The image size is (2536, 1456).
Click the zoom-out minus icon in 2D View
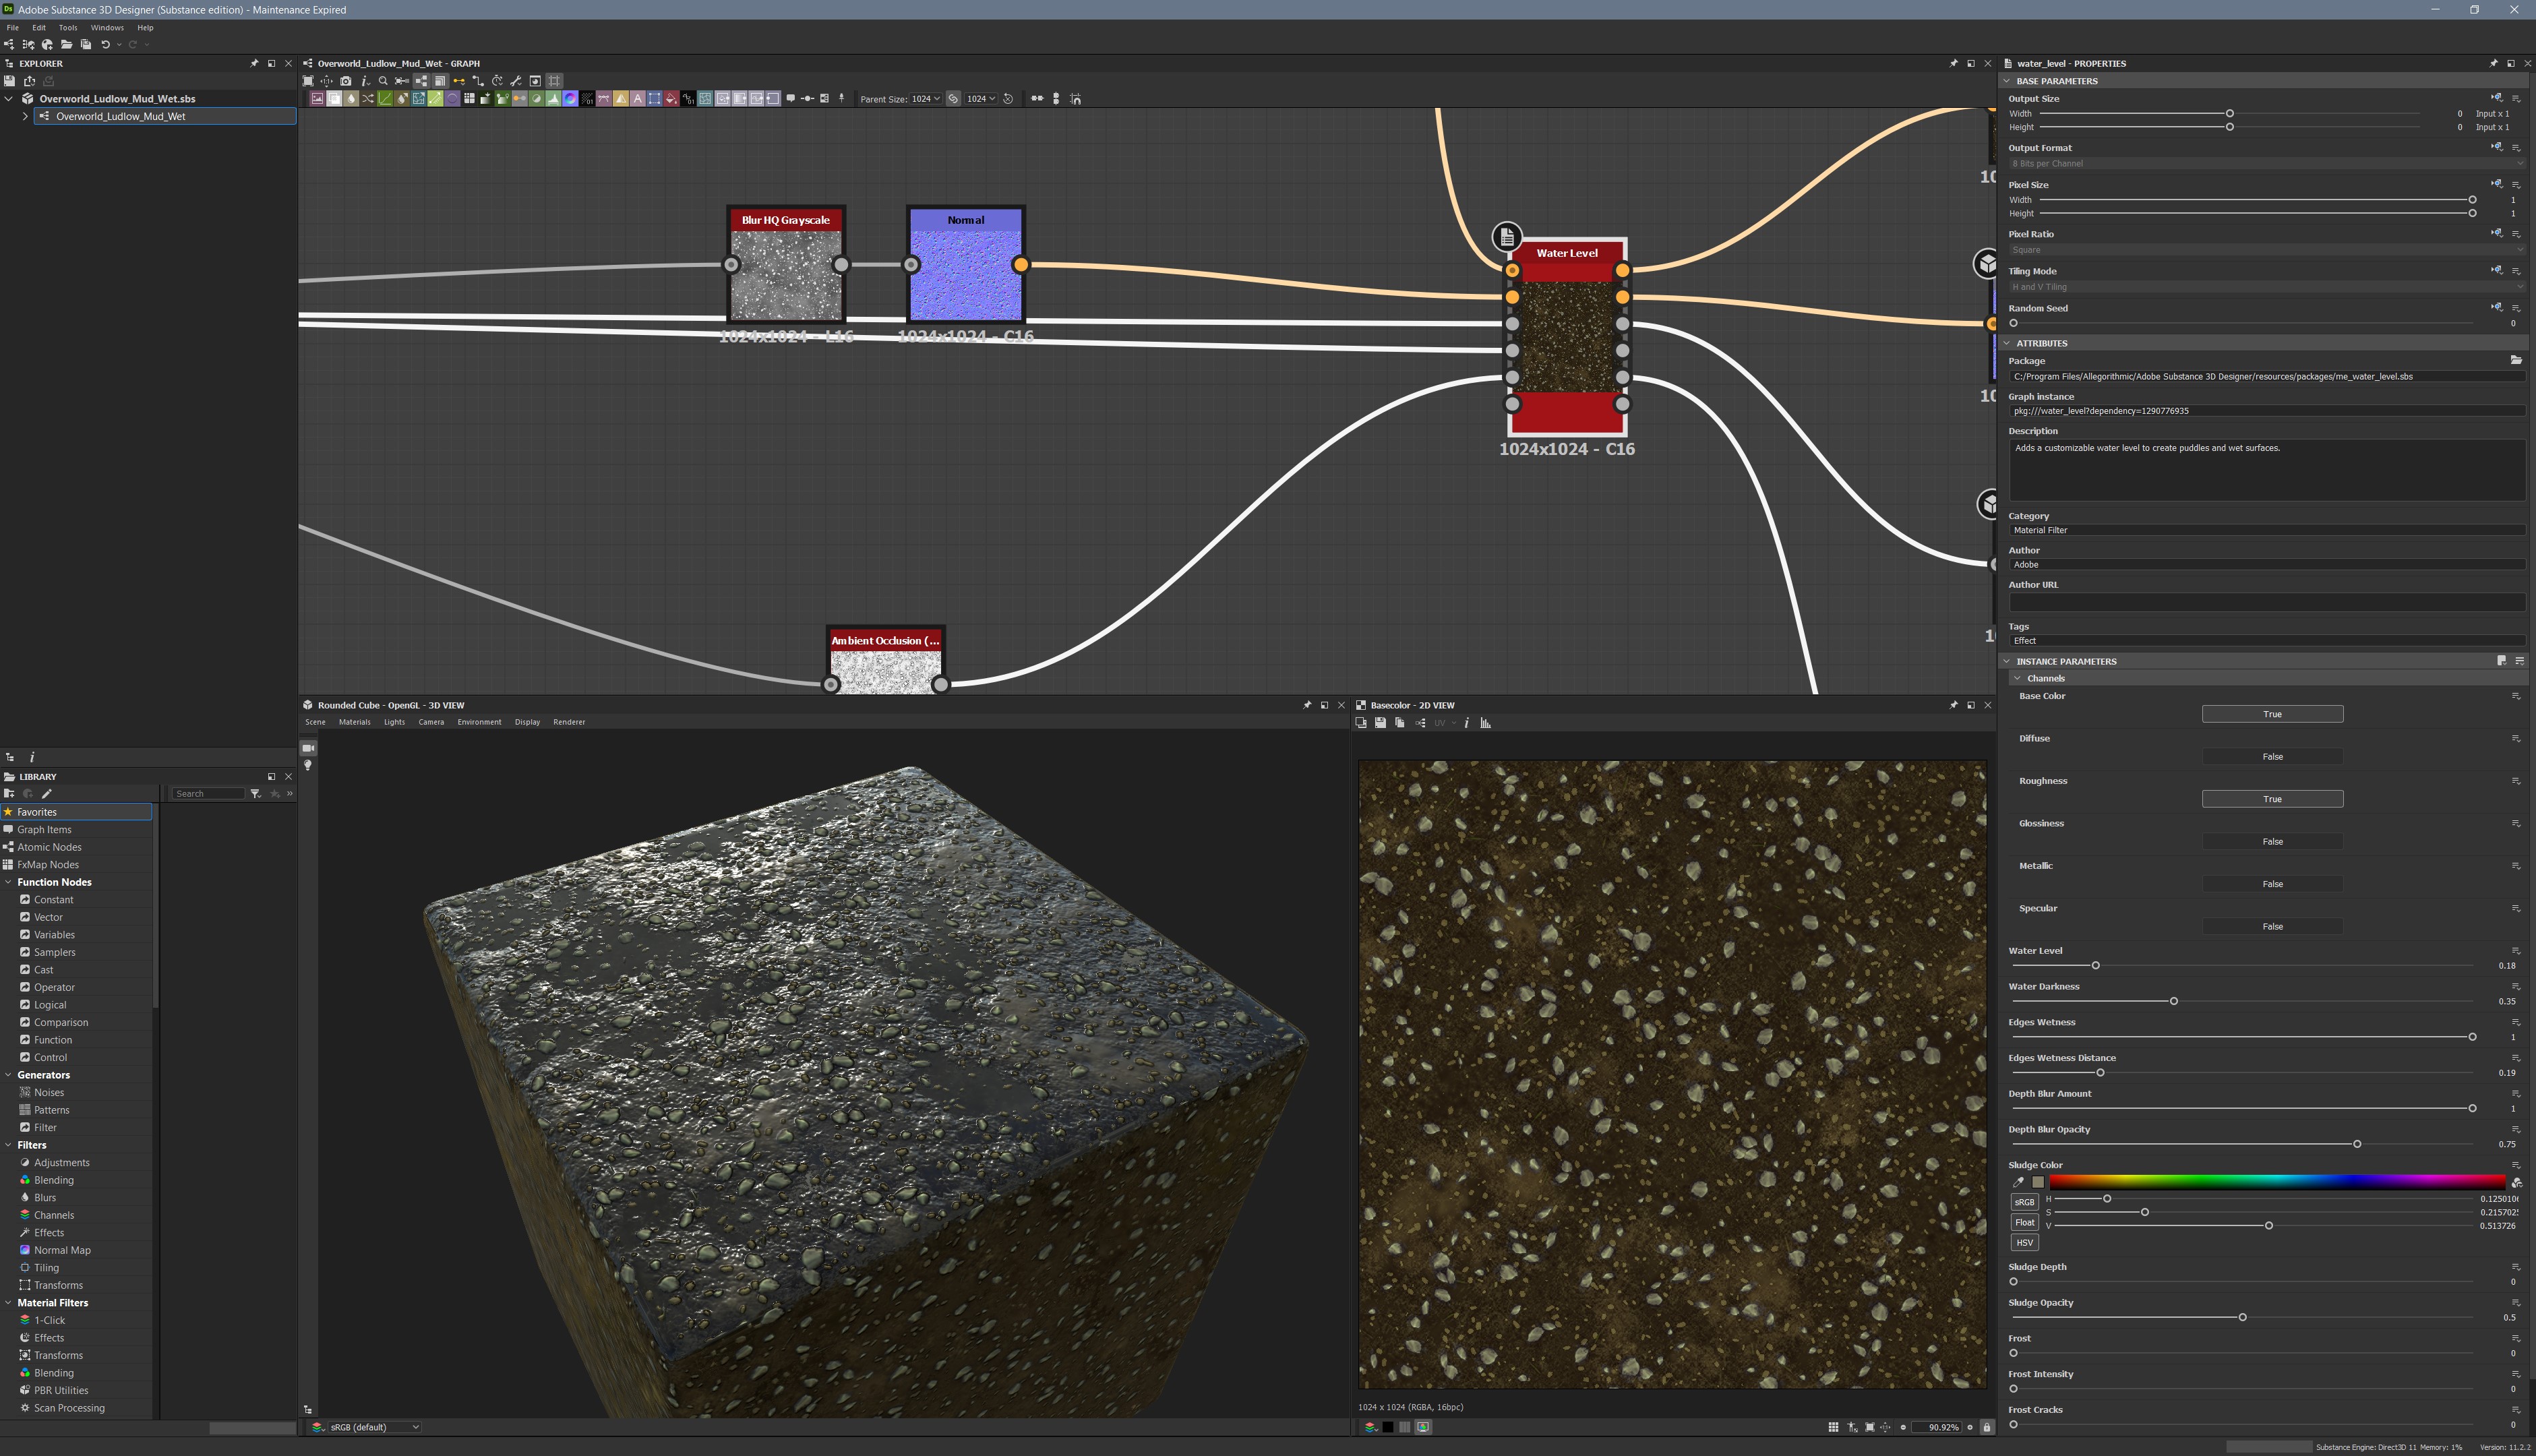pyautogui.click(x=1903, y=1427)
